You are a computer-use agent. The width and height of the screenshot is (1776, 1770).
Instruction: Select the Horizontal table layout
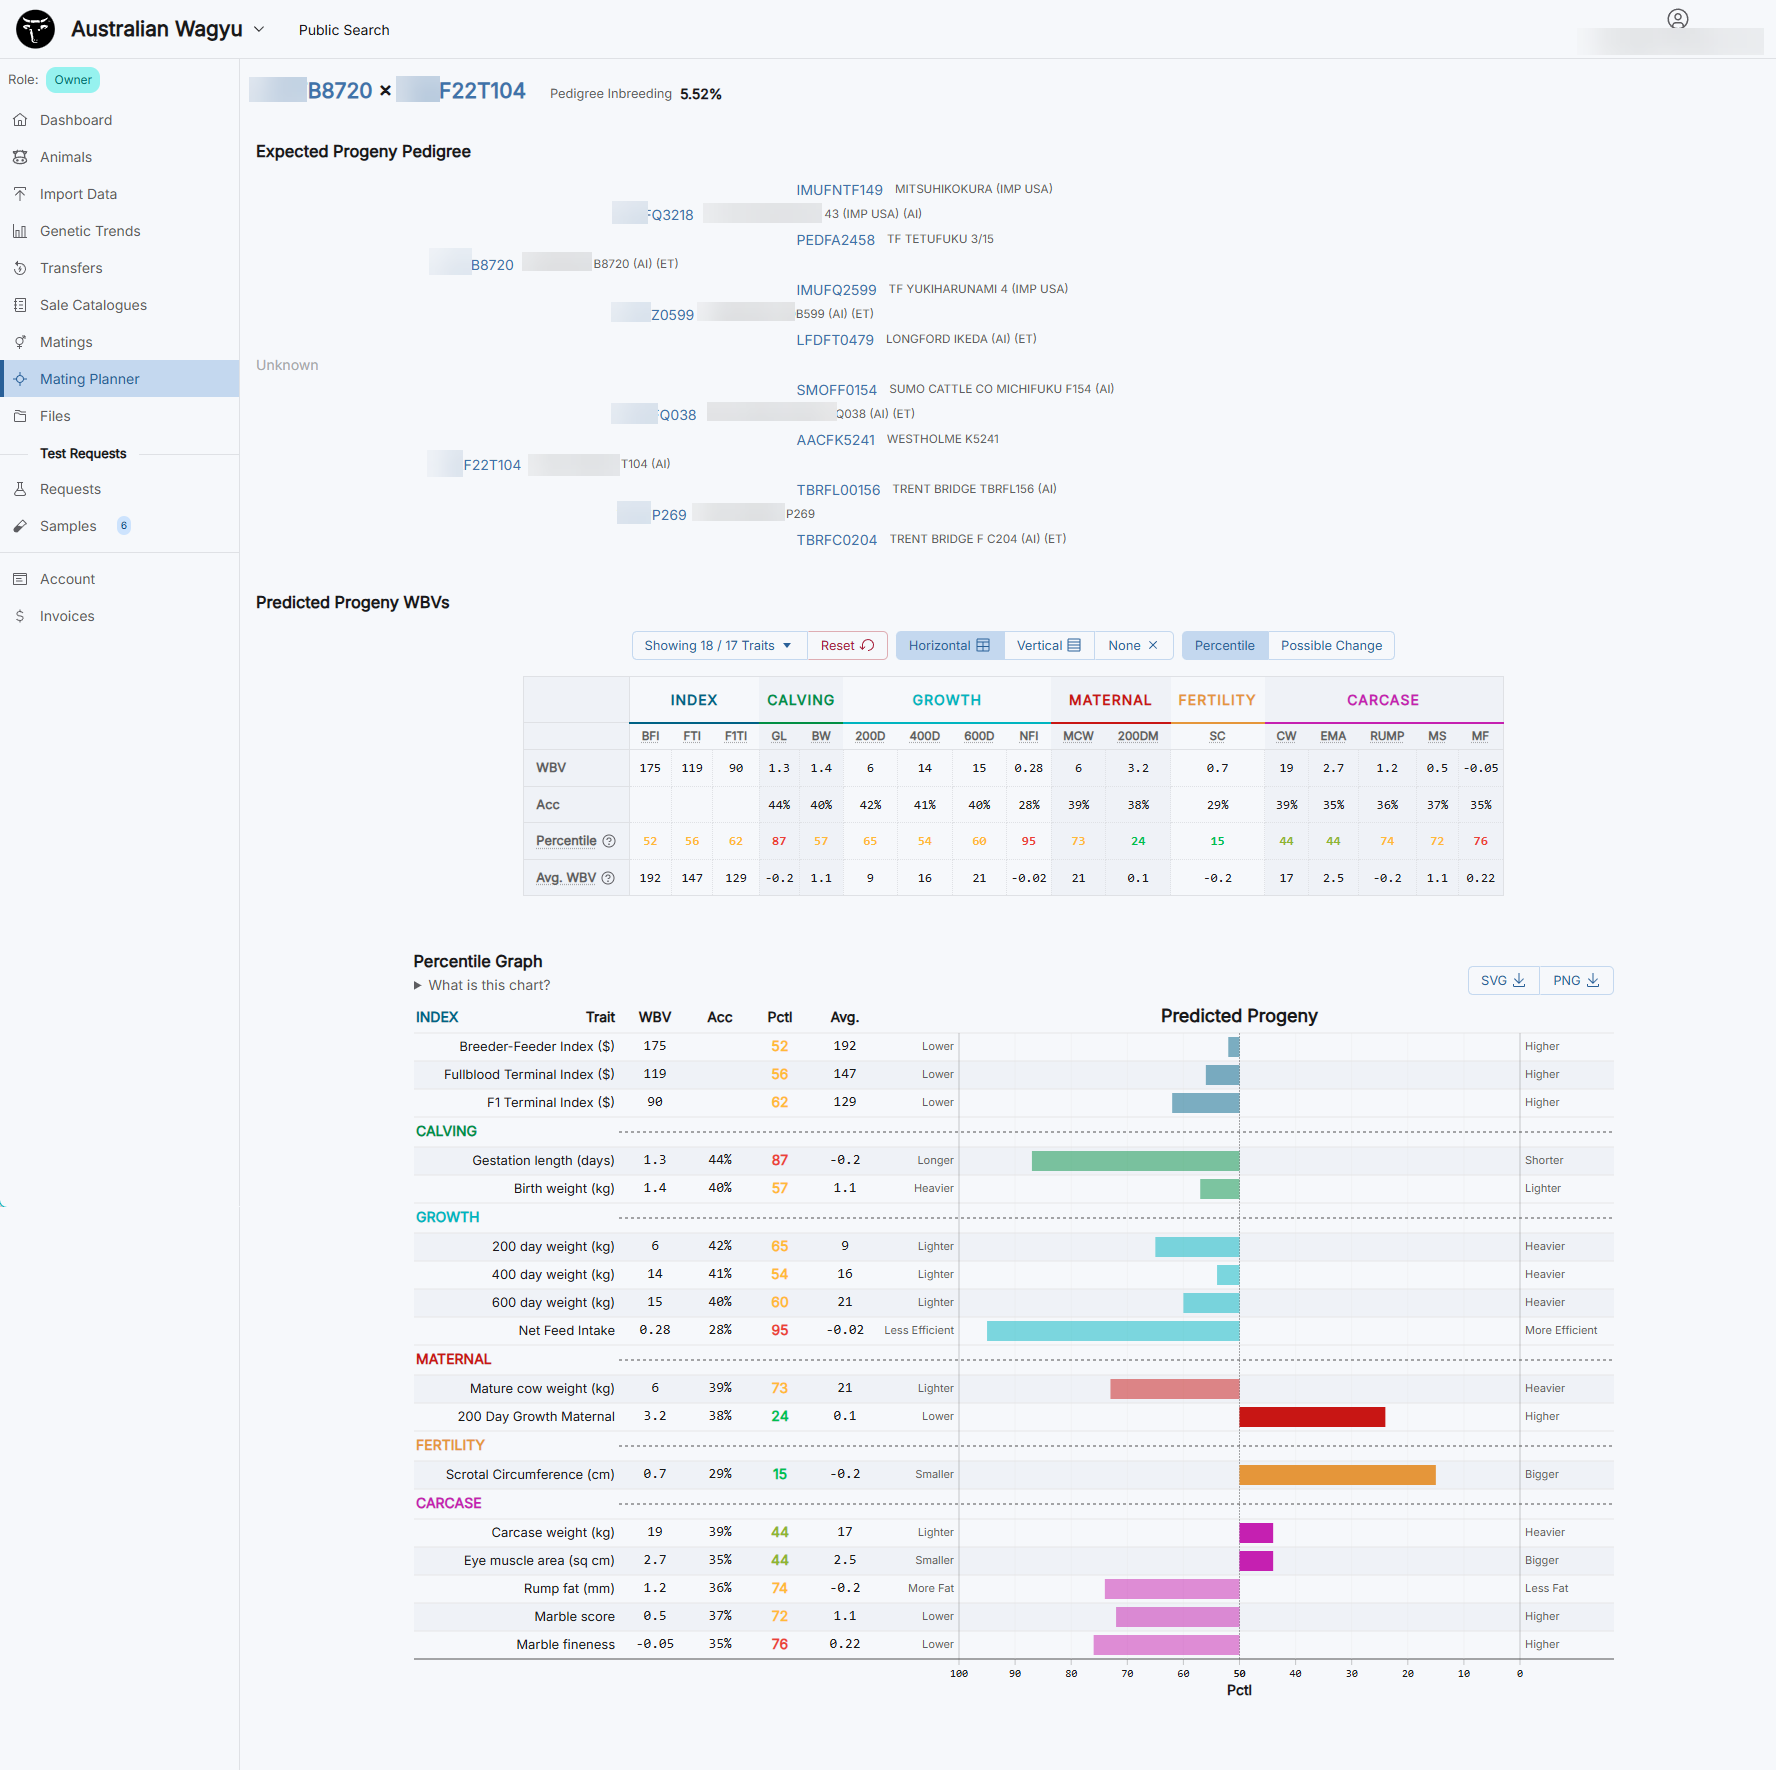point(949,646)
